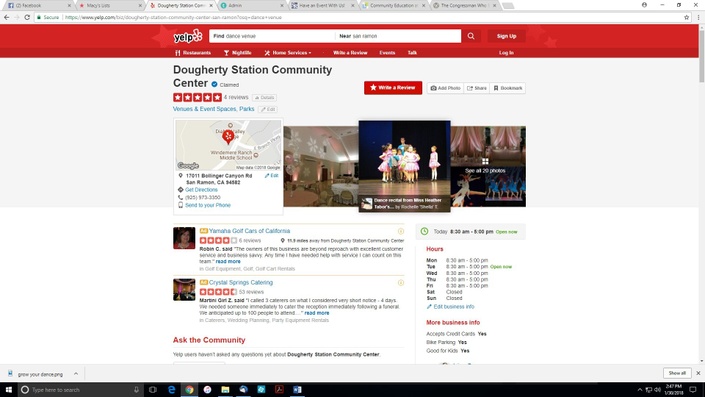Click the Add Photo camera button
The height and width of the screenshot is (397, 705).
click(446, 88)
